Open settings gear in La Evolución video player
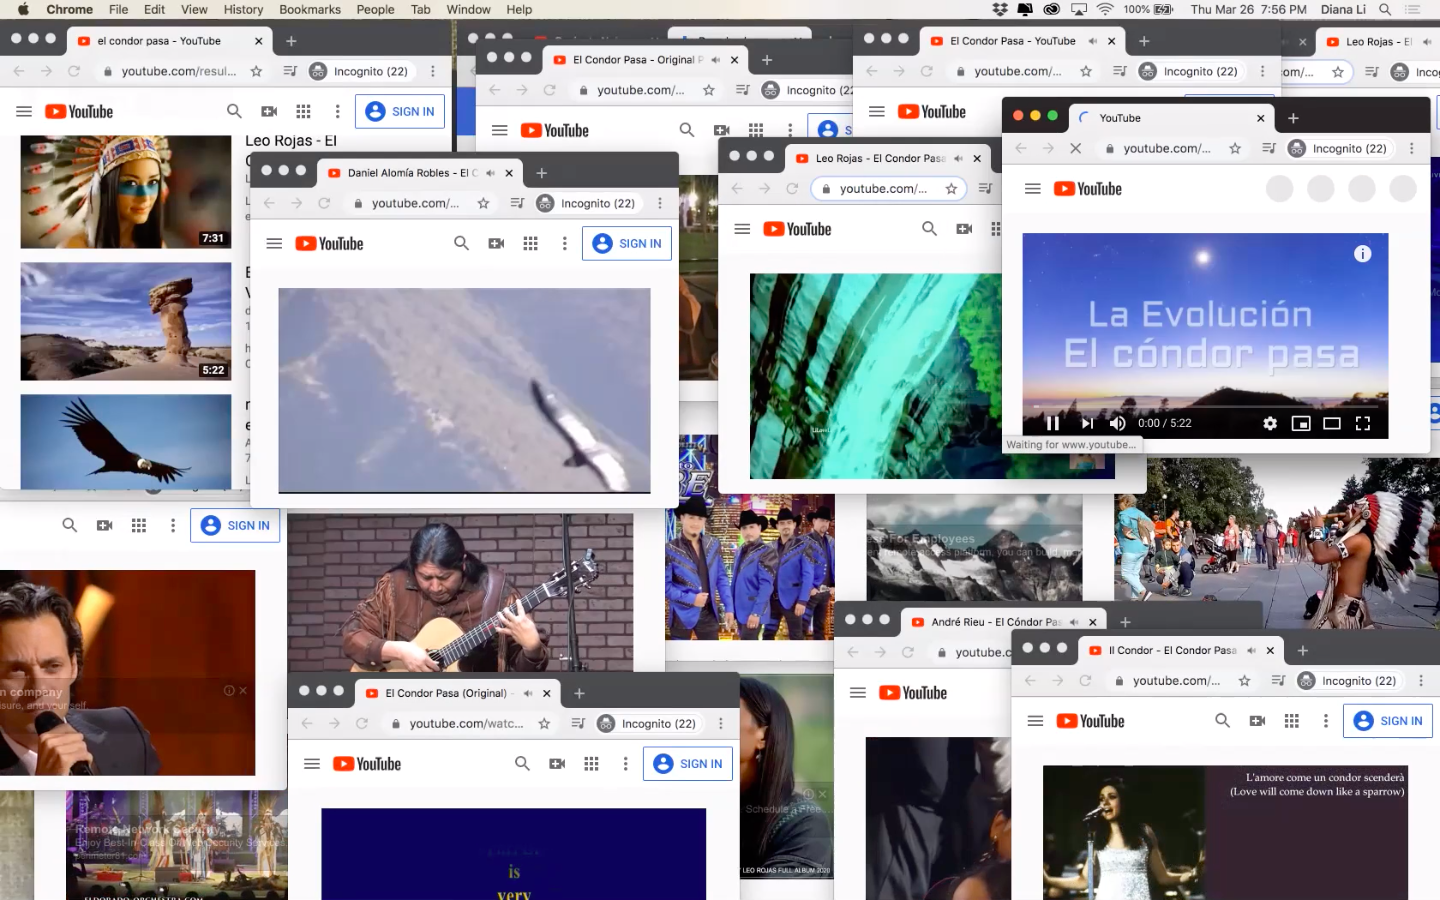Image resolution: width=1440 pixels, height=900 pixels. tap(1270, 423)
